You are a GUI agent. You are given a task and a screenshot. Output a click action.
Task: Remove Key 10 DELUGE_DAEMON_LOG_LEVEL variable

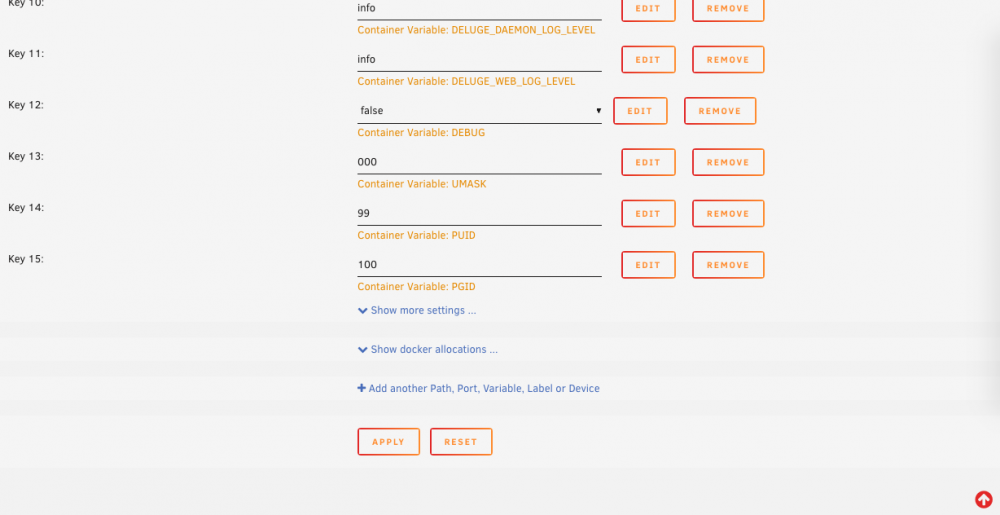click(x=728, y=8)
